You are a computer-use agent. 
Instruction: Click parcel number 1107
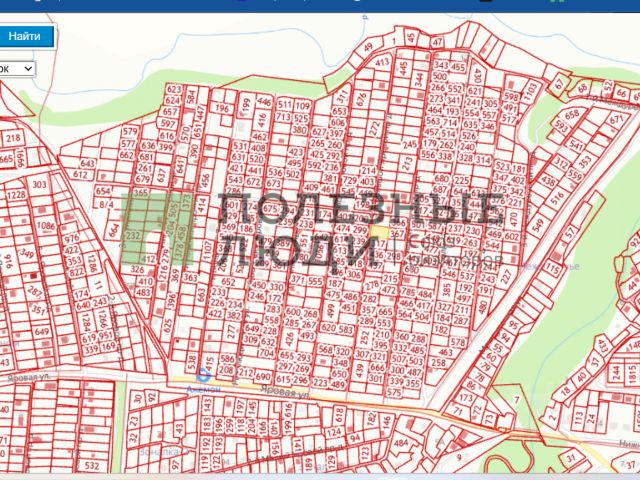pos(208,250)
